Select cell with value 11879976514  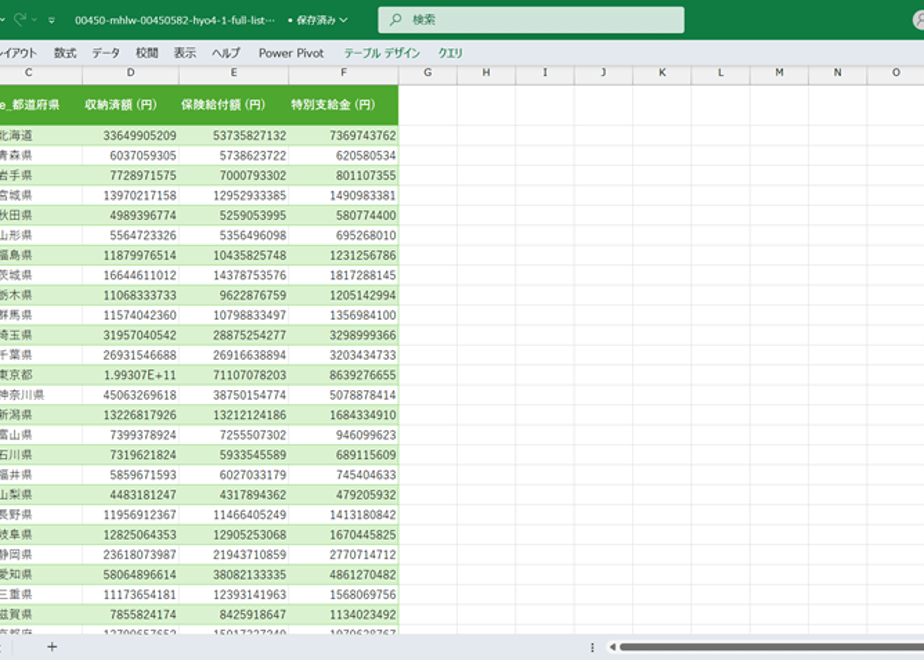pos(131,256)
